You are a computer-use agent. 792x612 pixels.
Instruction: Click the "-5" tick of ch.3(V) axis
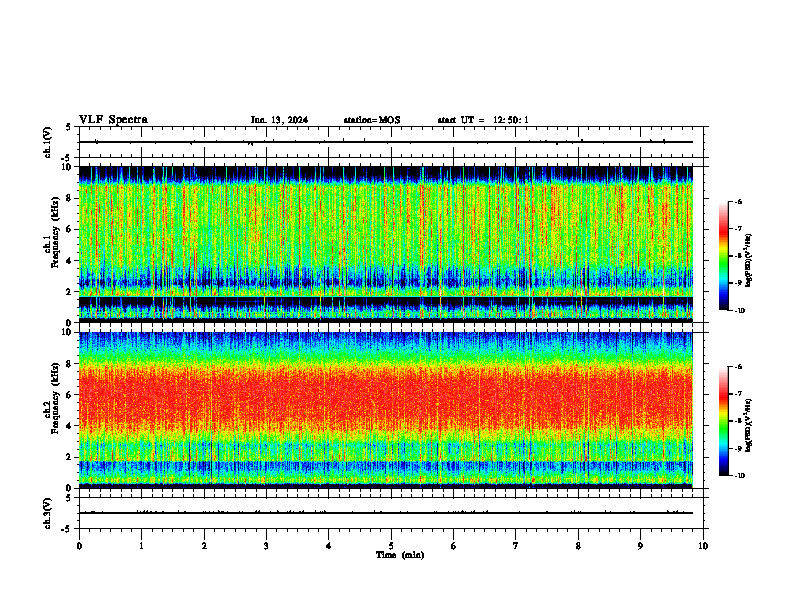click(68, 529)
